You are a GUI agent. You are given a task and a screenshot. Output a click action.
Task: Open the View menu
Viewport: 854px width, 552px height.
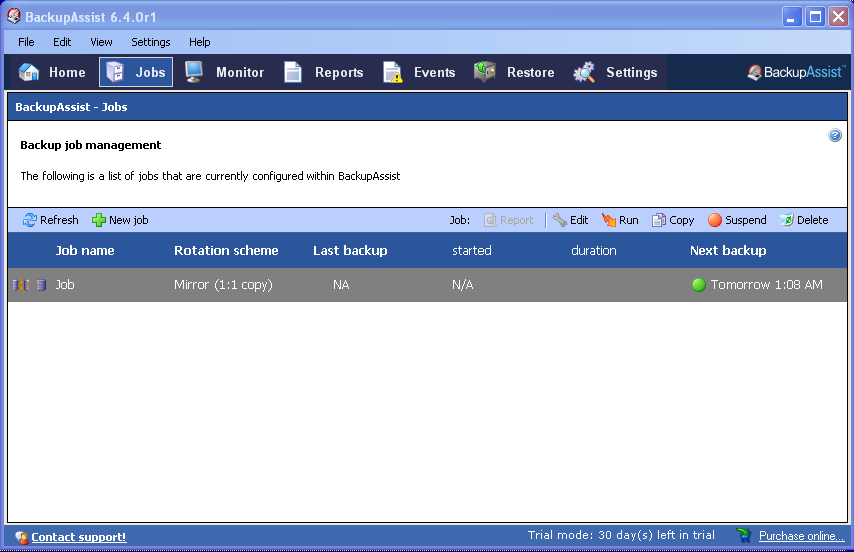[x=101, y=42]
